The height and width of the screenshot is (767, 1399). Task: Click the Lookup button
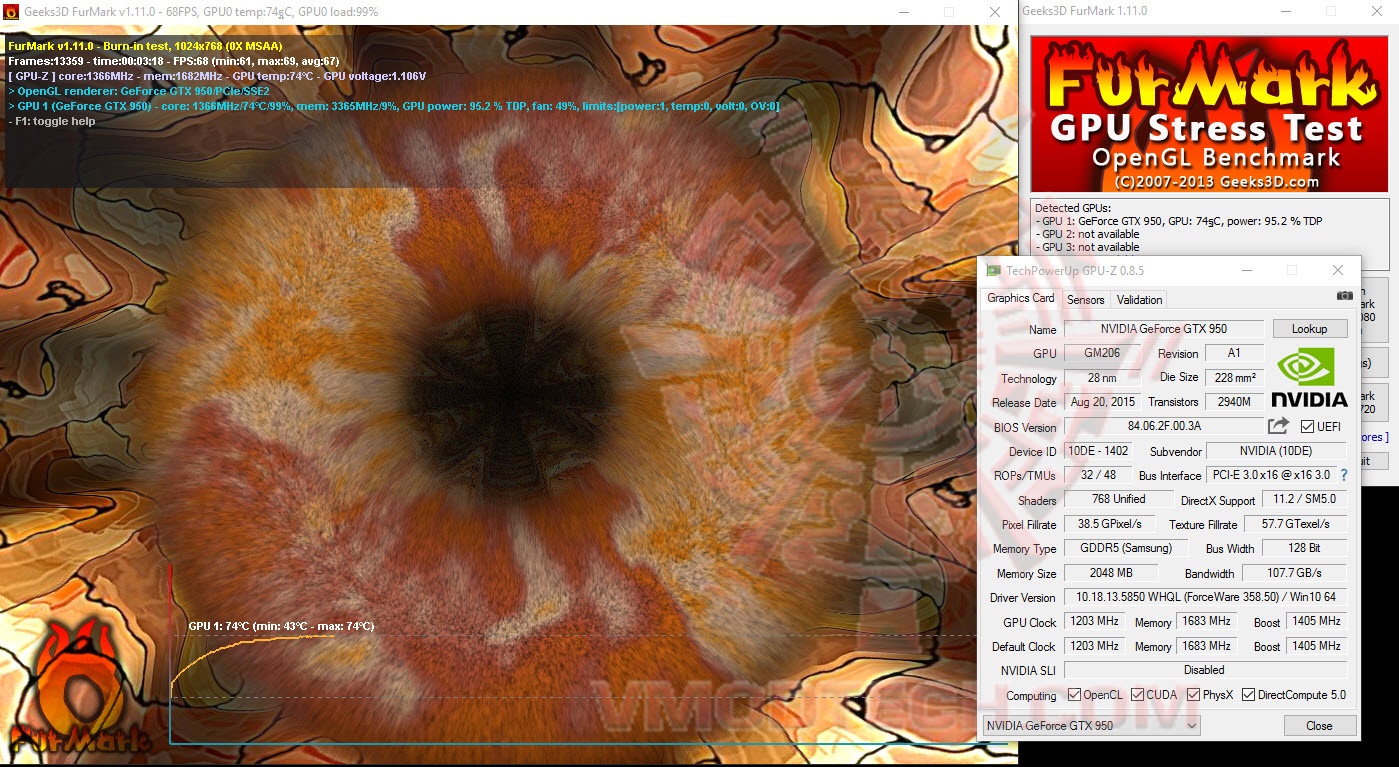click(1309, 329)
